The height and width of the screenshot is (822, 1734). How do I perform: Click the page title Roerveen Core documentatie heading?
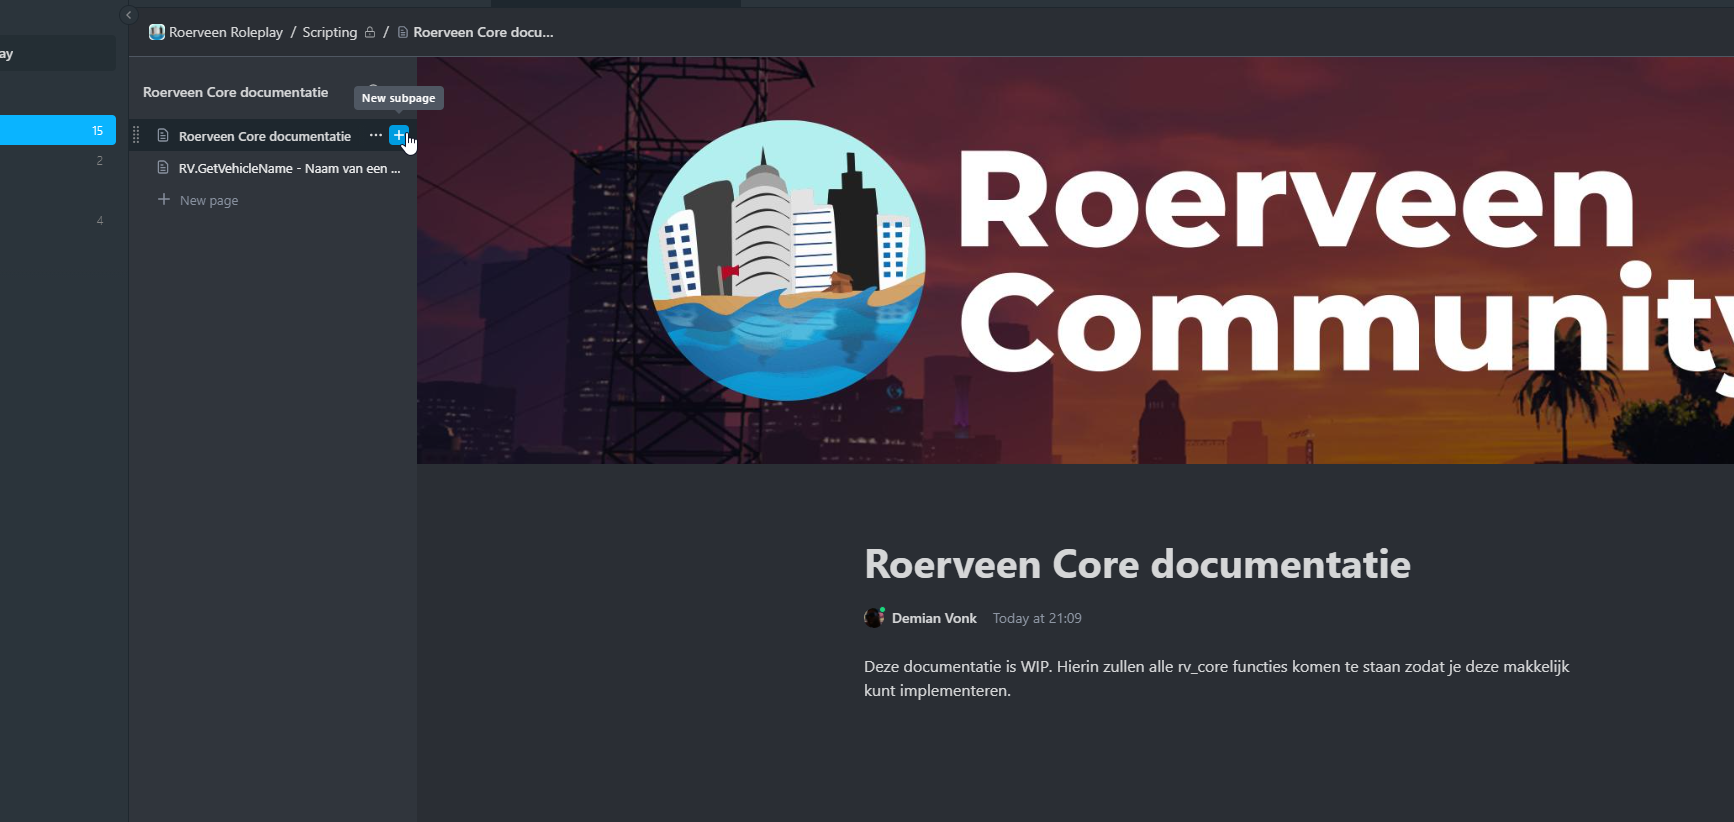coord(1137,564)
